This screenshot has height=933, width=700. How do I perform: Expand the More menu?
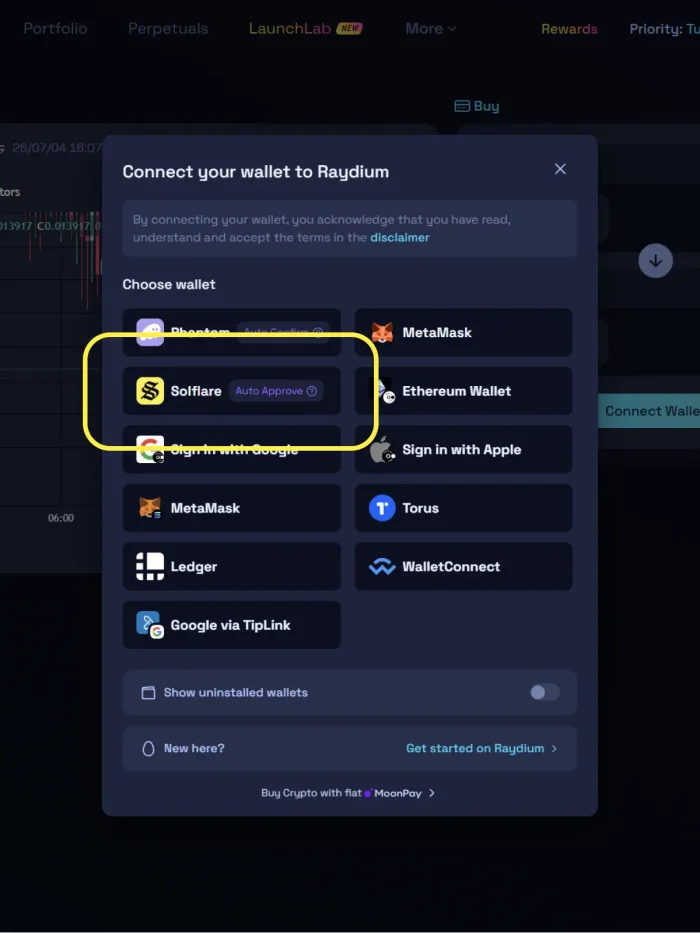(430, 29)
